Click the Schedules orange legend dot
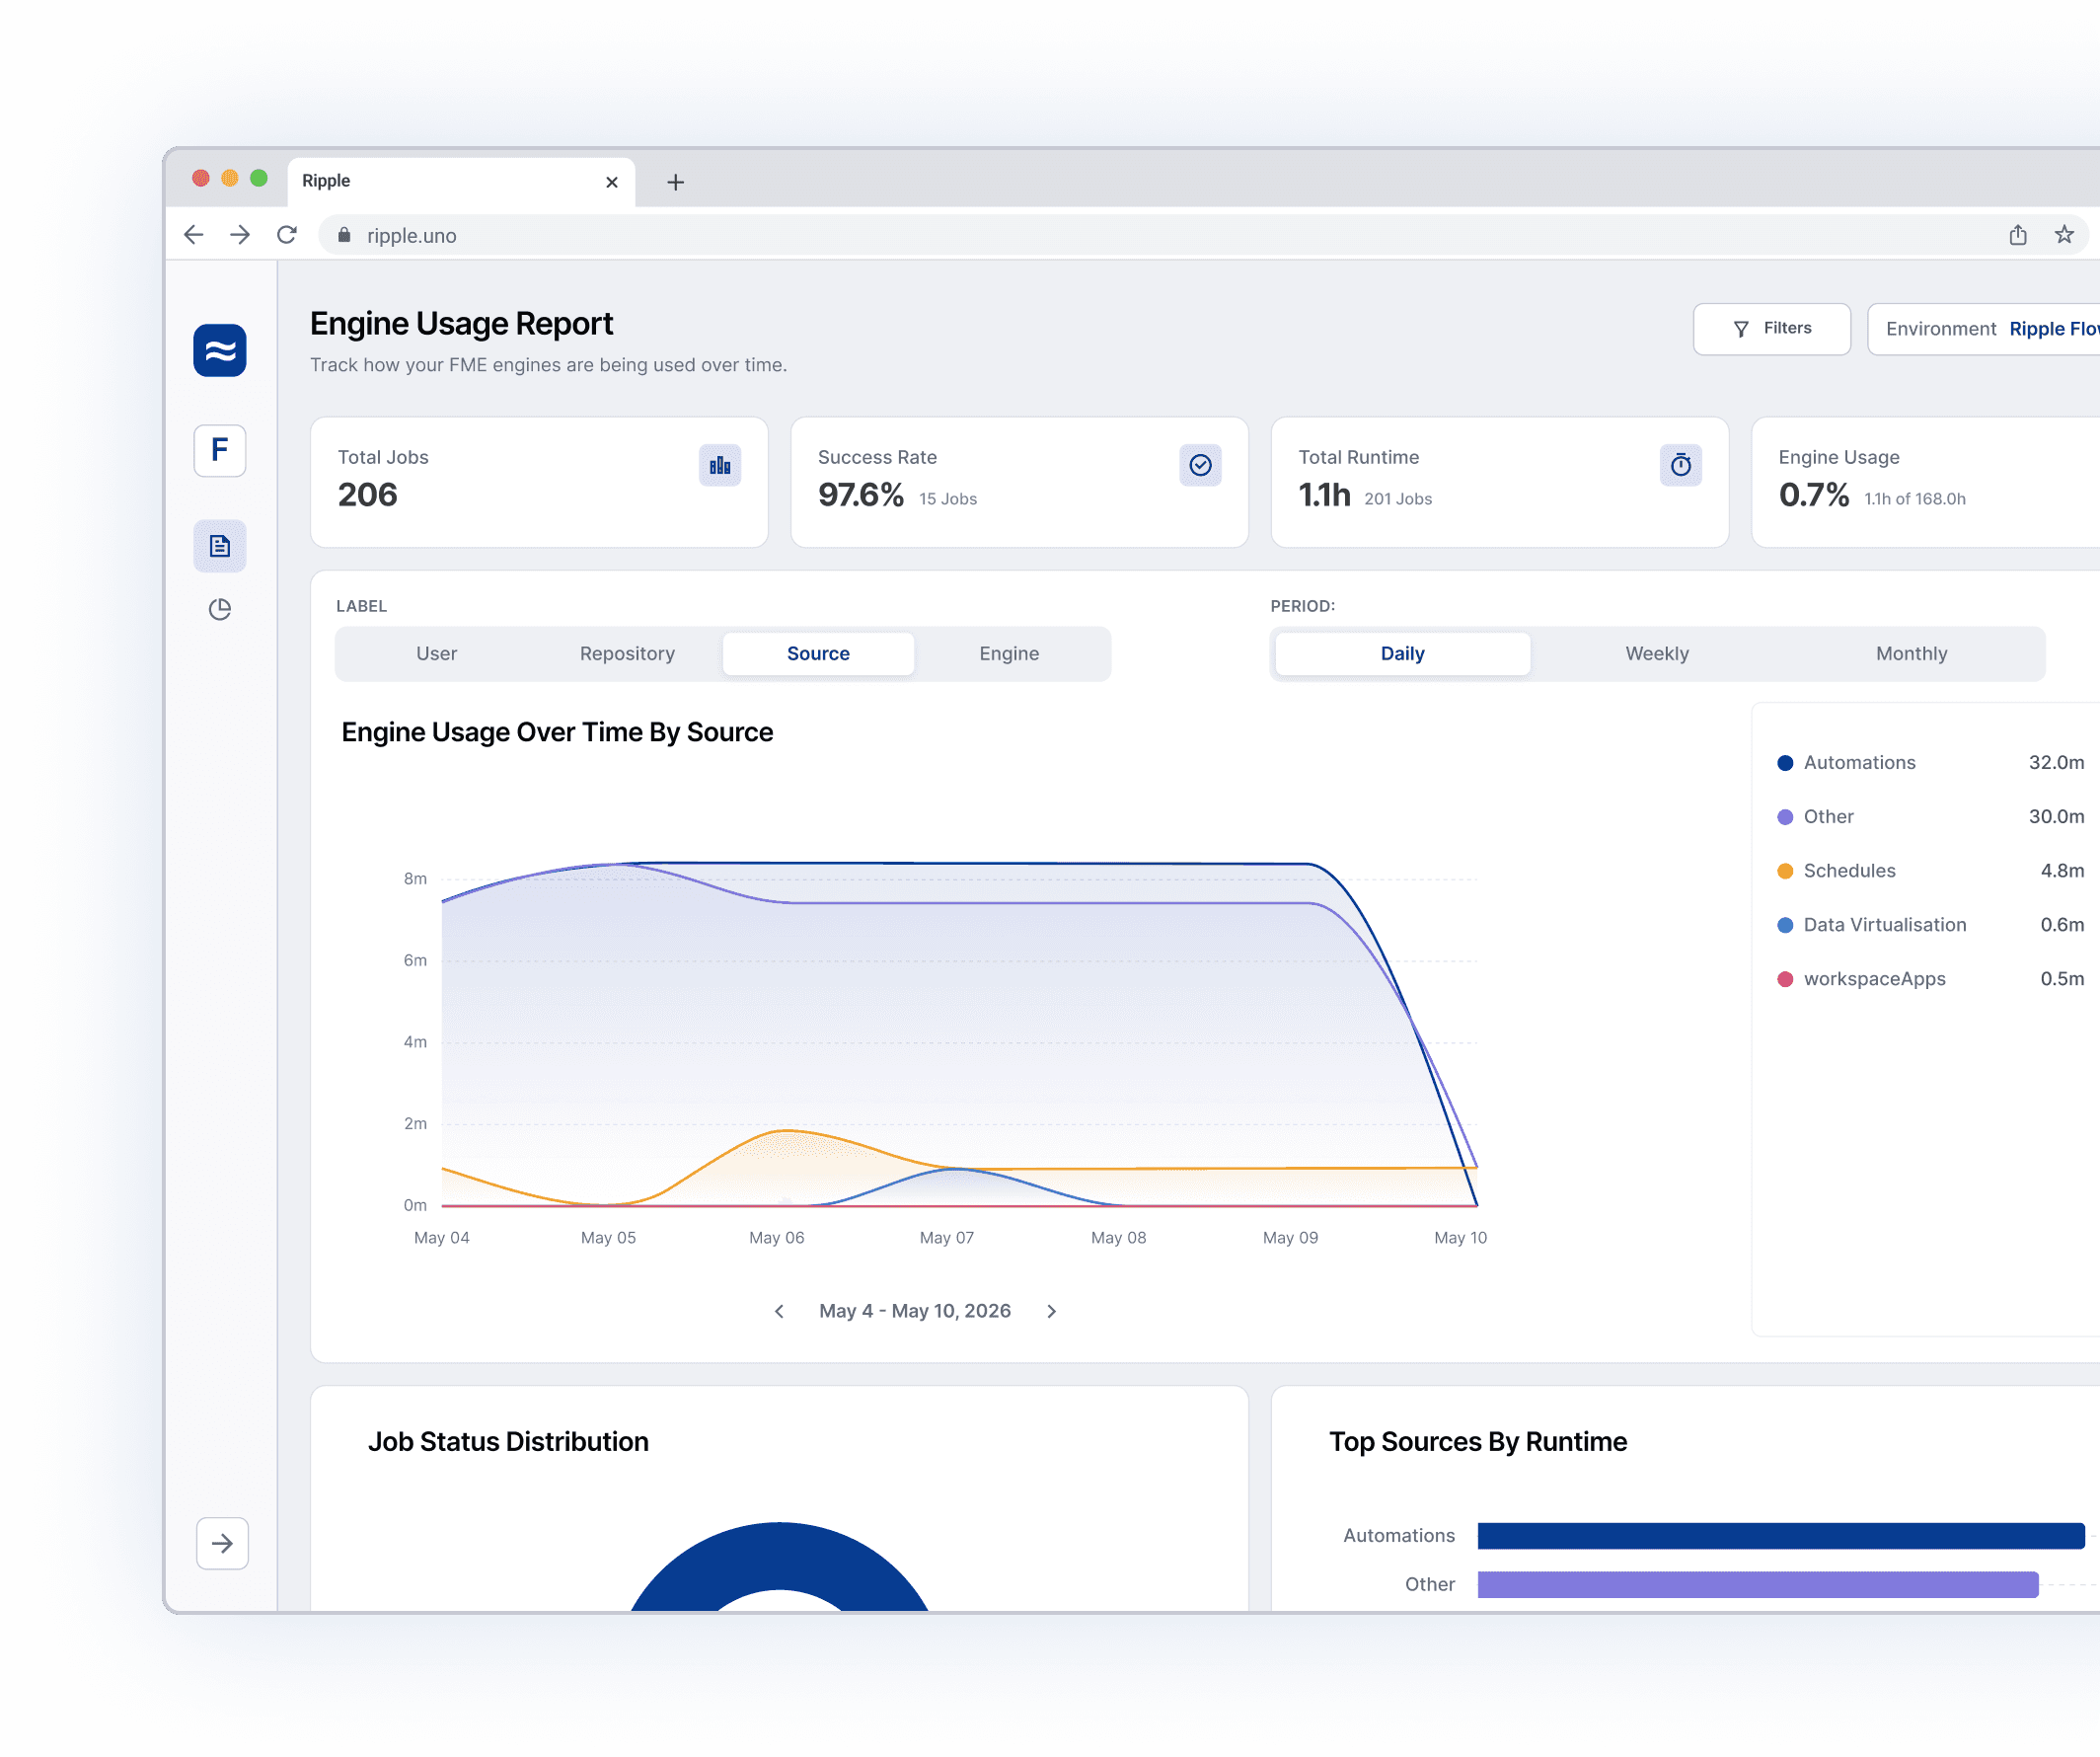The image size is (2100, 1757). click(x=1785, y=871)
